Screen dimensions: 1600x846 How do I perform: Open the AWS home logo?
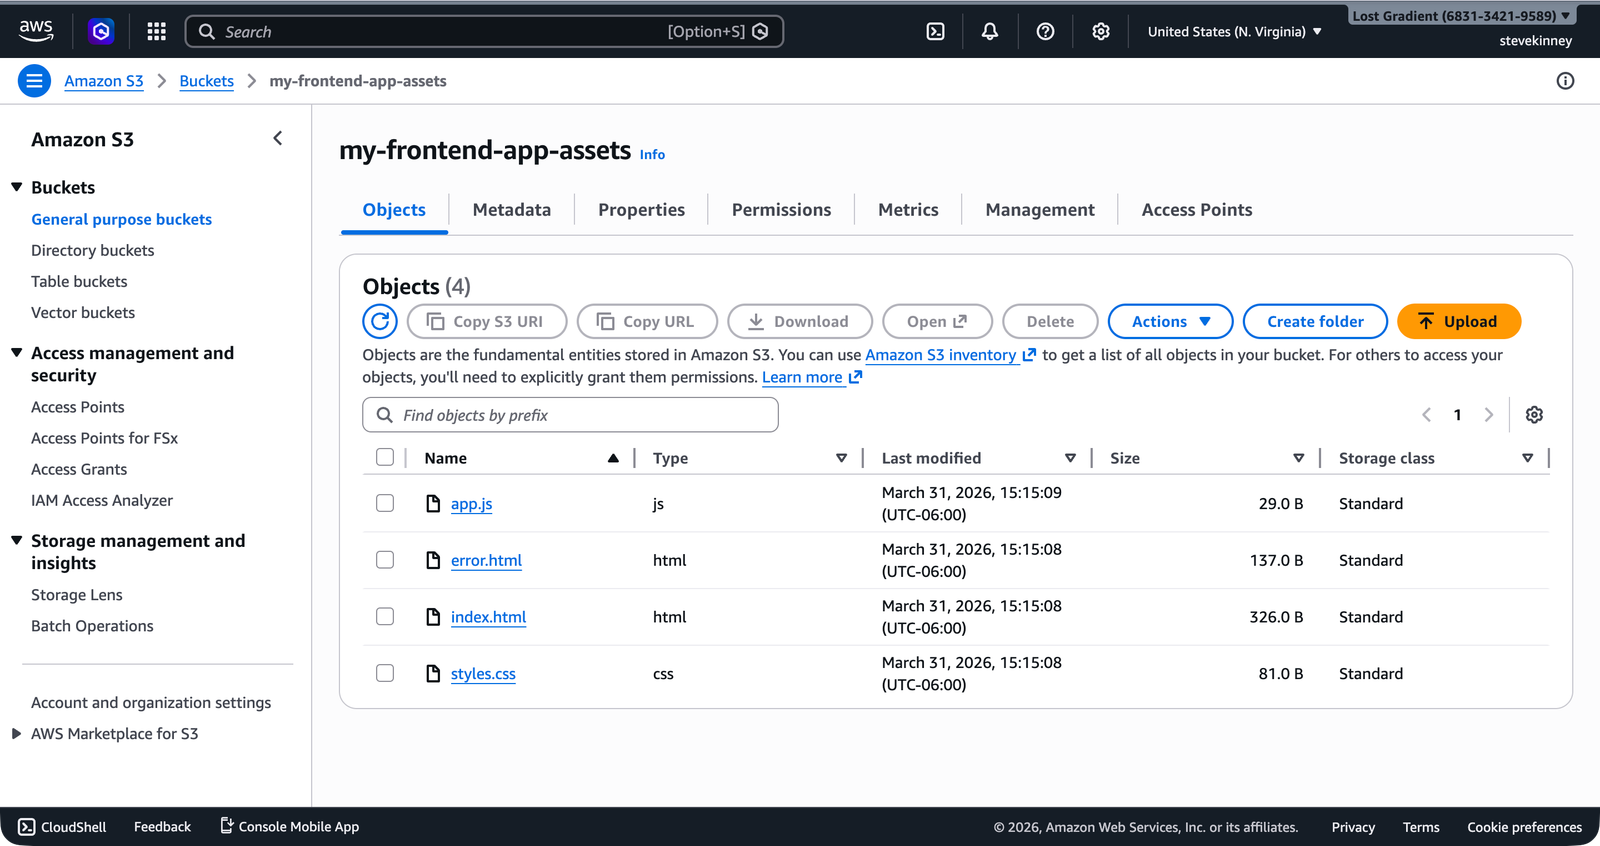(x=36, y=31)
